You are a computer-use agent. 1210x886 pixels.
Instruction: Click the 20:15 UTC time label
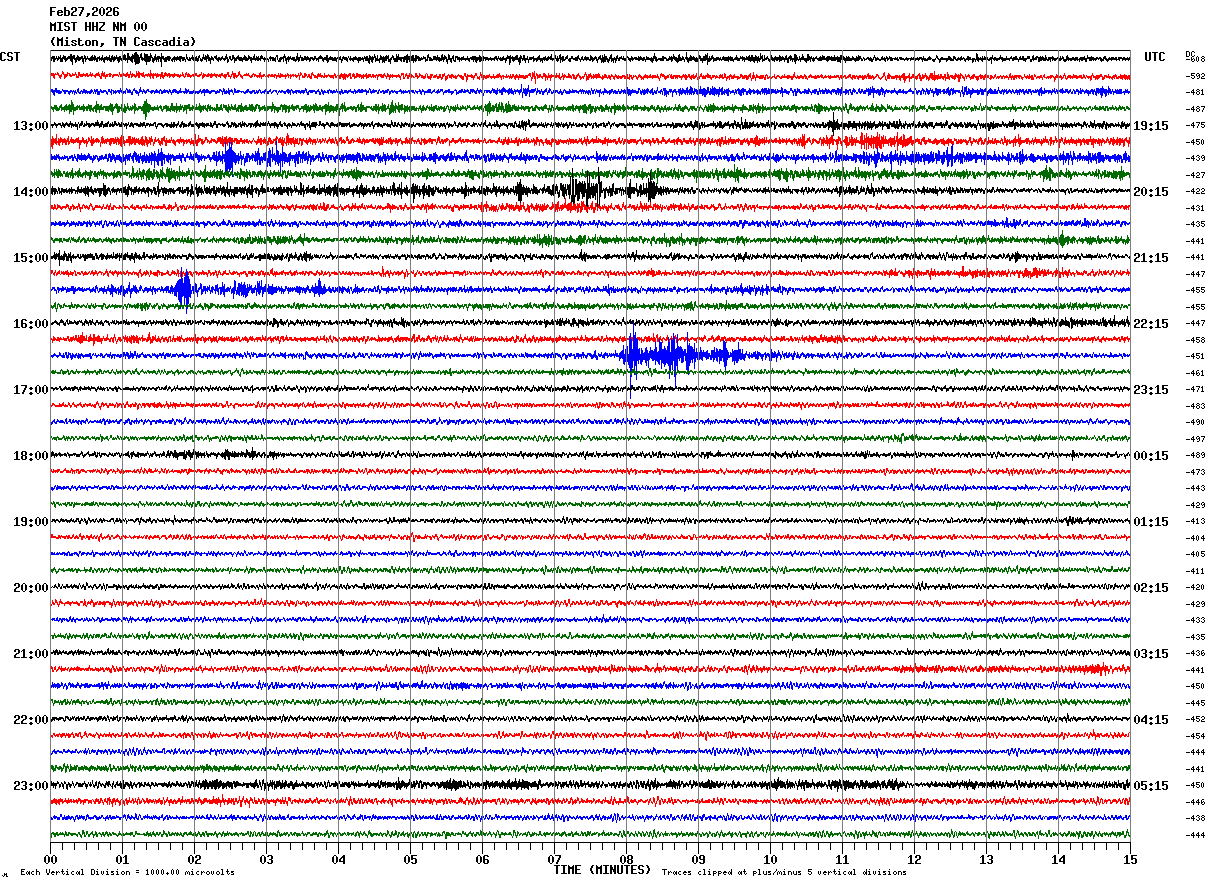pyautogui.click(x=1151, y=192)
